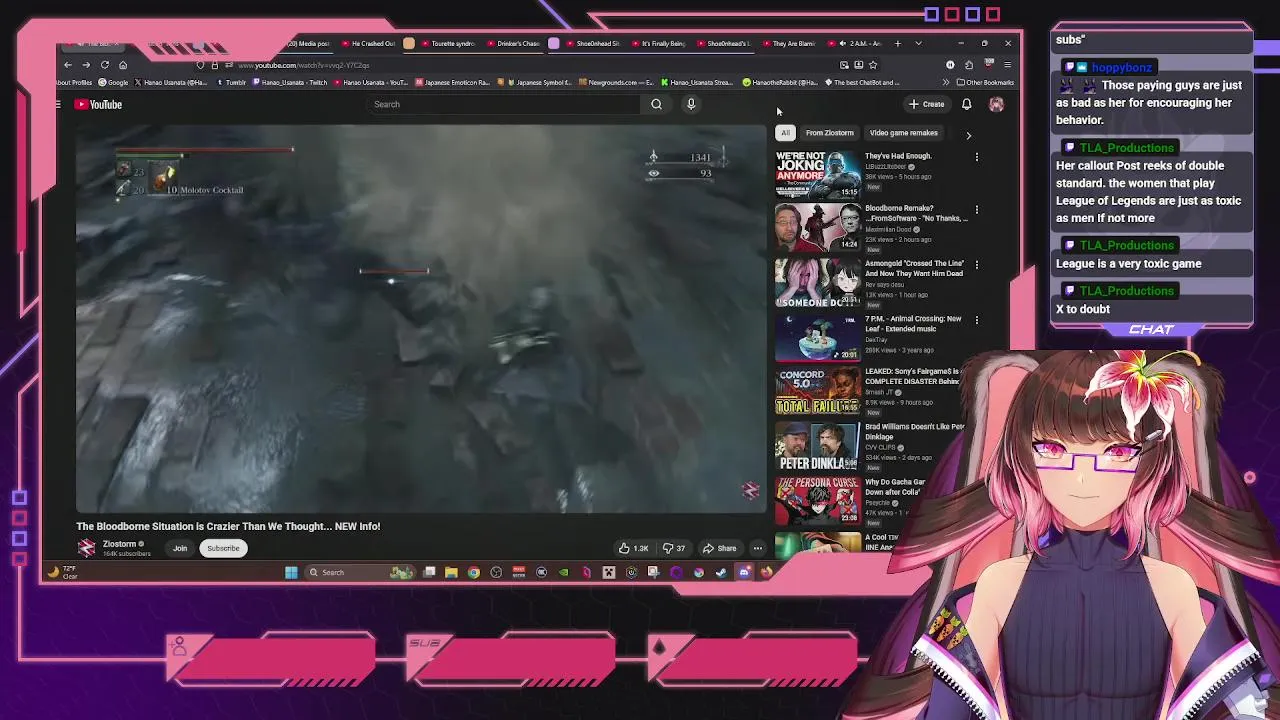Open options for '7 P.M. - Animal Crossing' video
1280x720 pixels.
977,320
